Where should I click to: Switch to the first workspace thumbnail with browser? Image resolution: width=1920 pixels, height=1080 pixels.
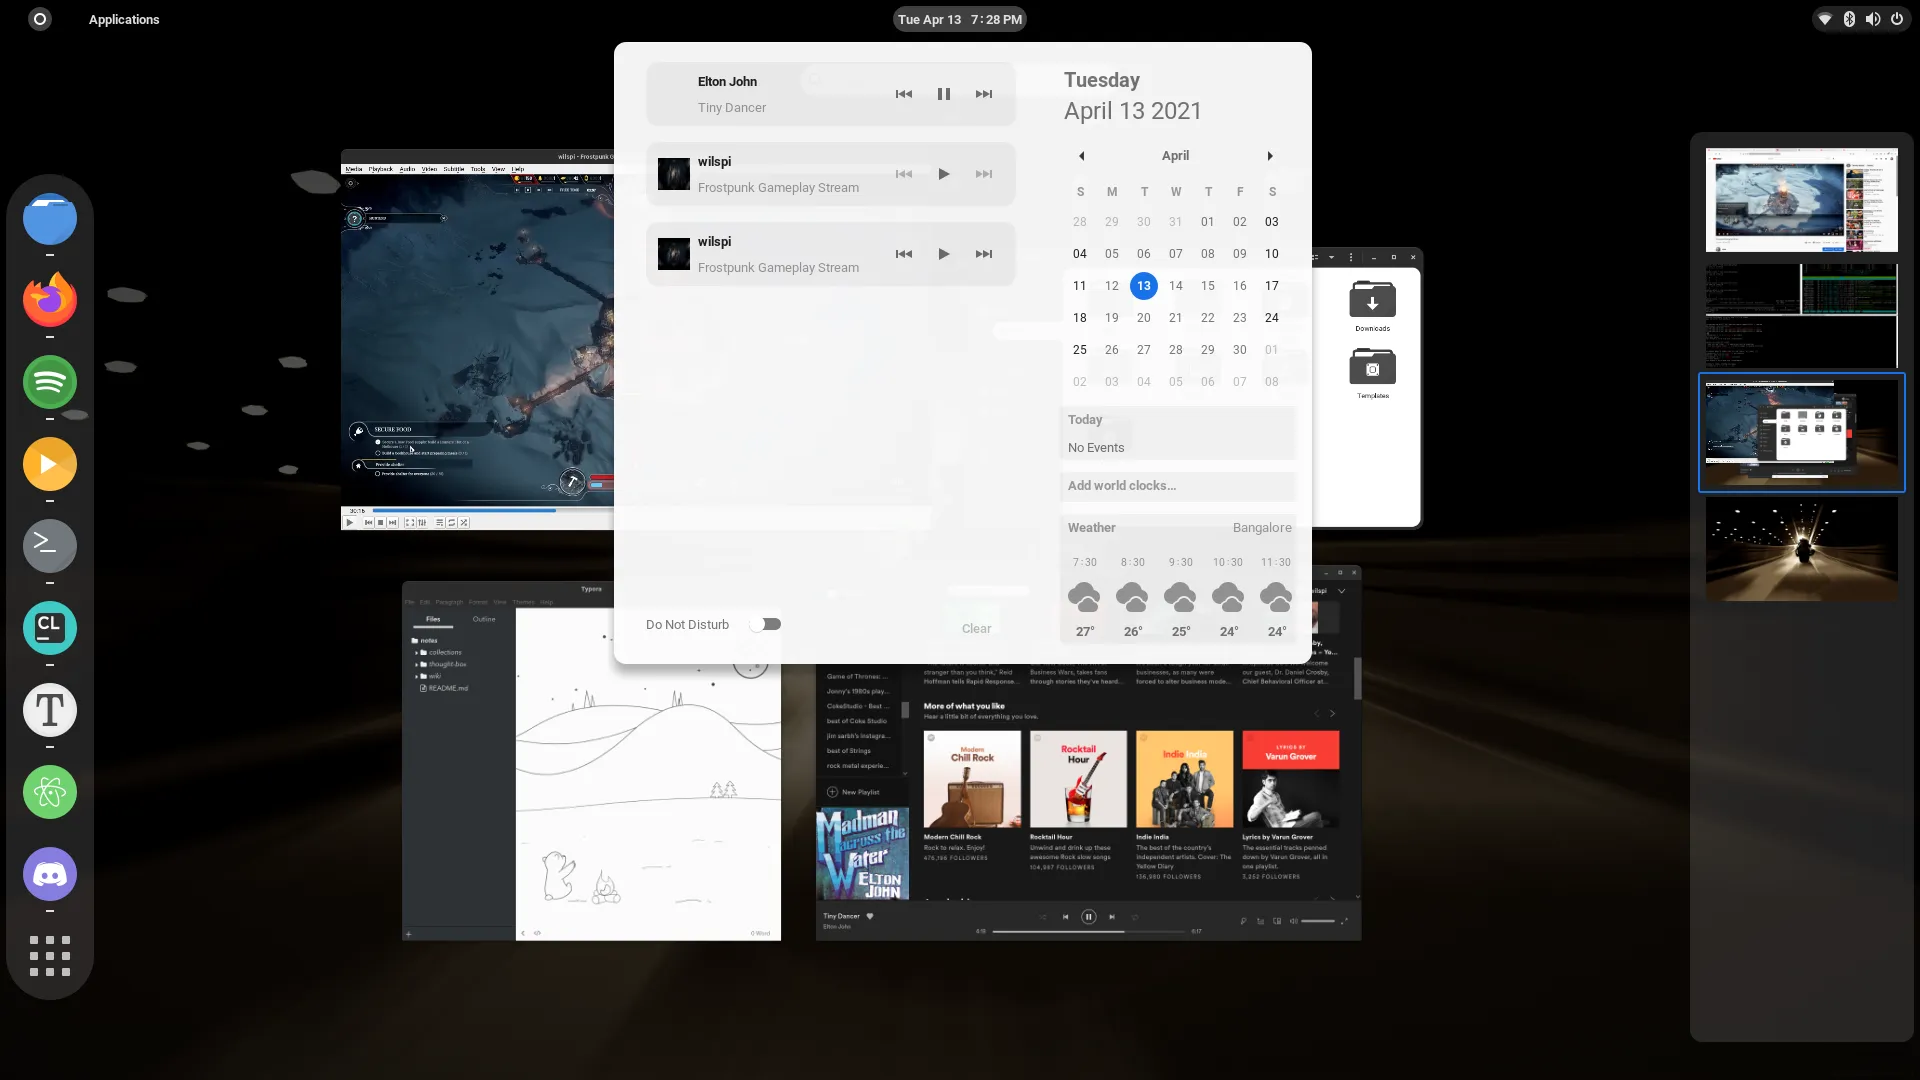click(x=1801, y=200)
